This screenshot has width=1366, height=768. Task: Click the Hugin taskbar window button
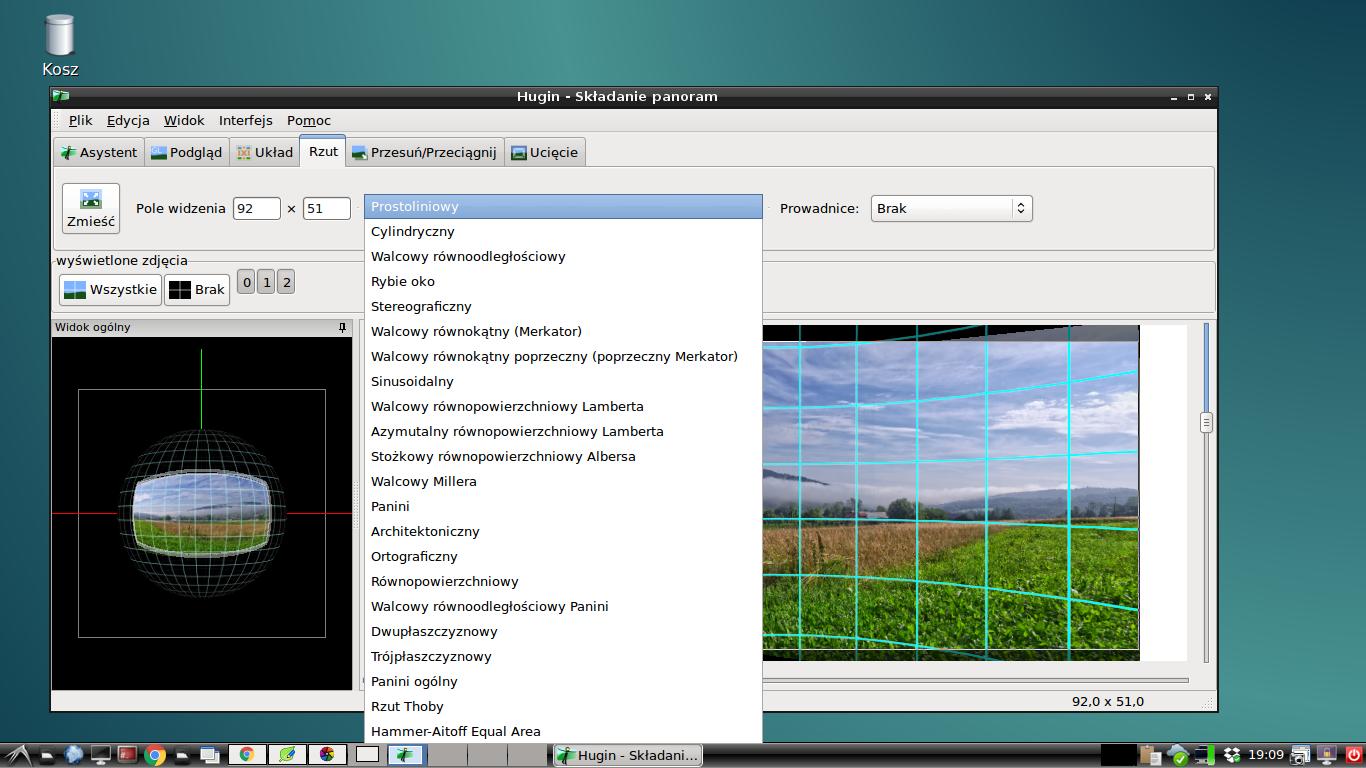pyautogui.click(x=627, y=755)
